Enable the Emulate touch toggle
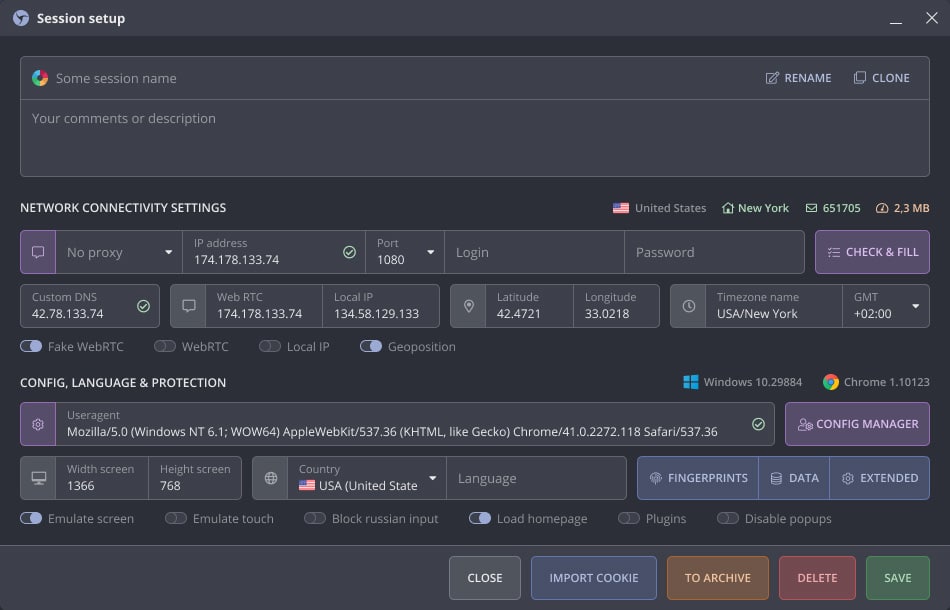 click(x=176, y=518)
